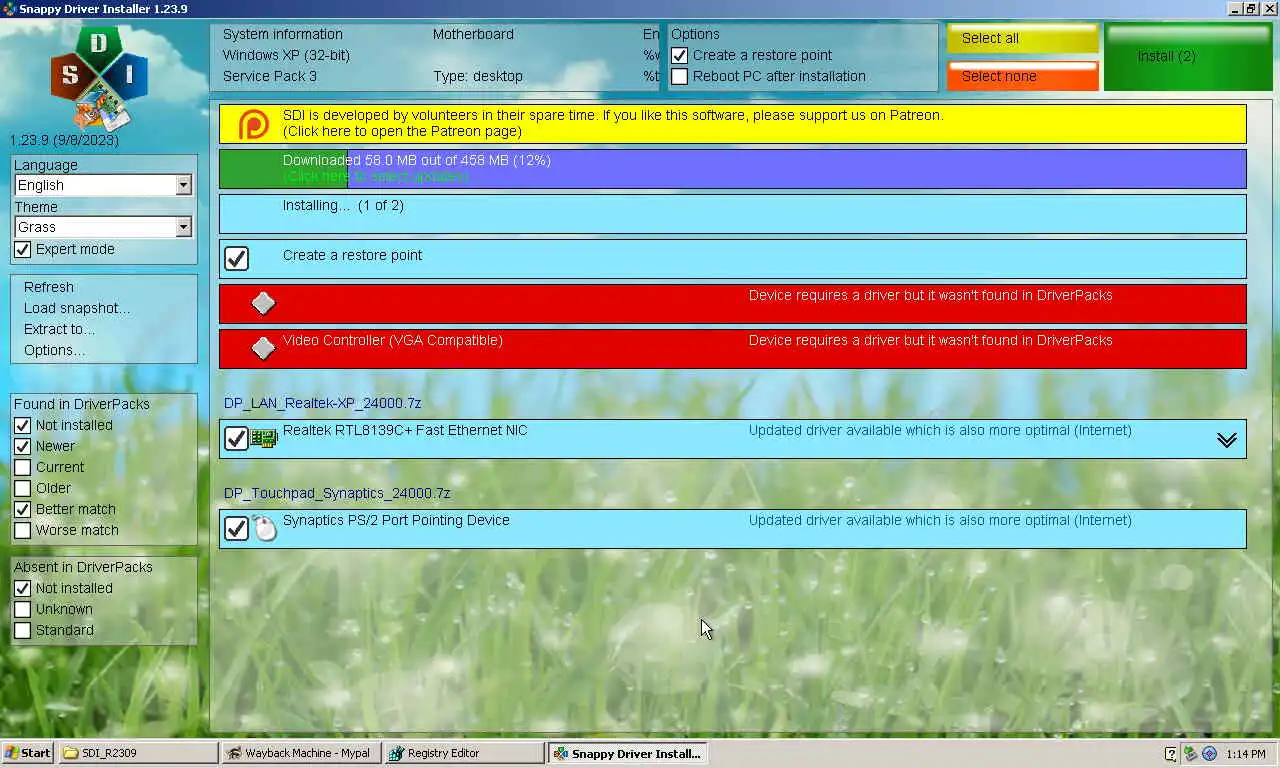Screen dimensions: 1280x768
Task: Click the Select all button
Action: 1023,38
